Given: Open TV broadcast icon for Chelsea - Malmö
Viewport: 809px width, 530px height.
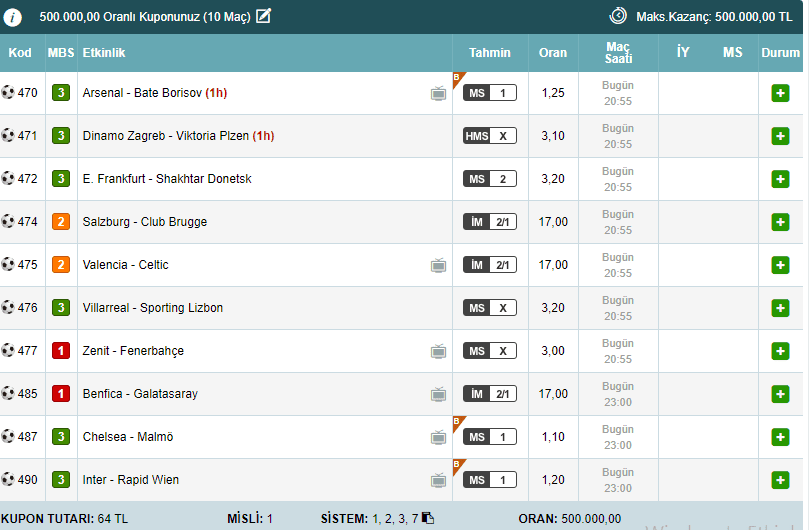Looking at the screenshot, I should (x=439, y=437).
